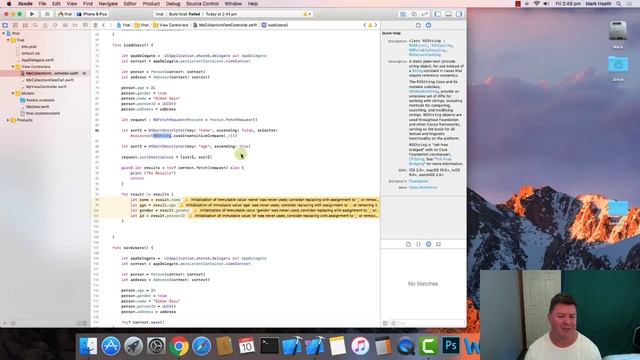This screenshot has width=640, height=360.
Task: Show Code Snippet library
Action: [x=418, y=244]
